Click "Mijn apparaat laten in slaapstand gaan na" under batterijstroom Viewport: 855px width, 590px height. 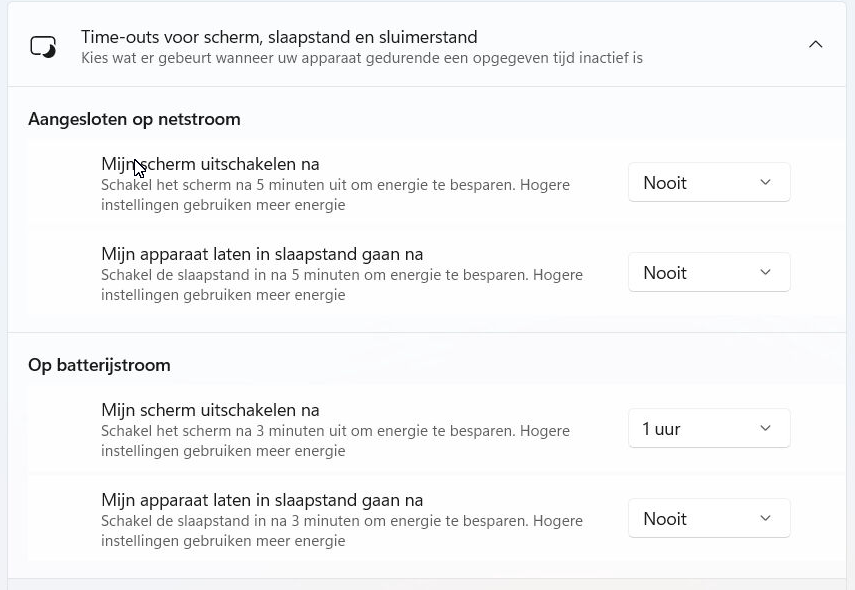(x=262, y=500)
